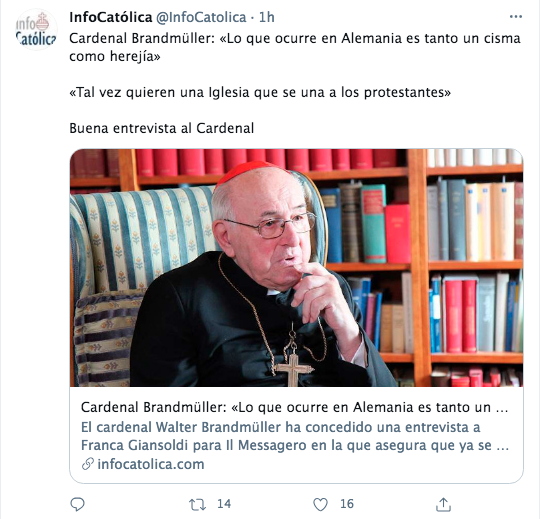Open the share tweet icon
541x519 pixels.
[443, 505]
